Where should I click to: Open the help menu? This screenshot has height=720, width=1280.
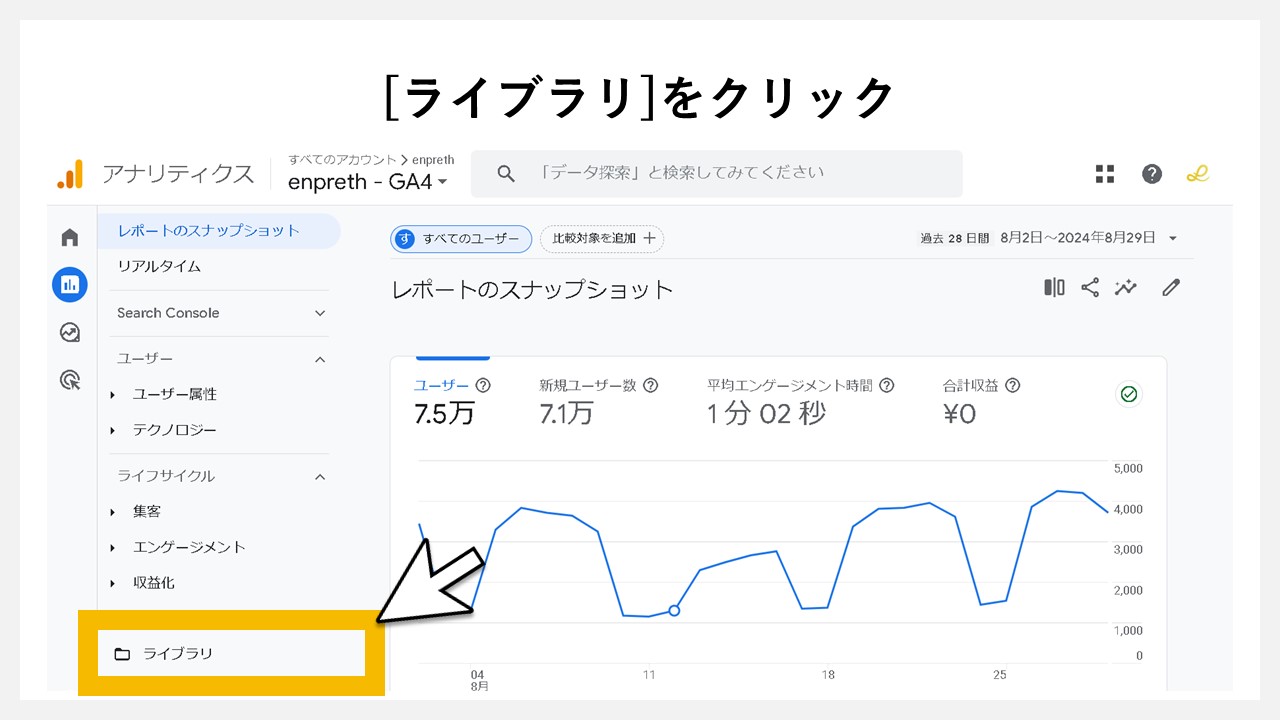1151,173
